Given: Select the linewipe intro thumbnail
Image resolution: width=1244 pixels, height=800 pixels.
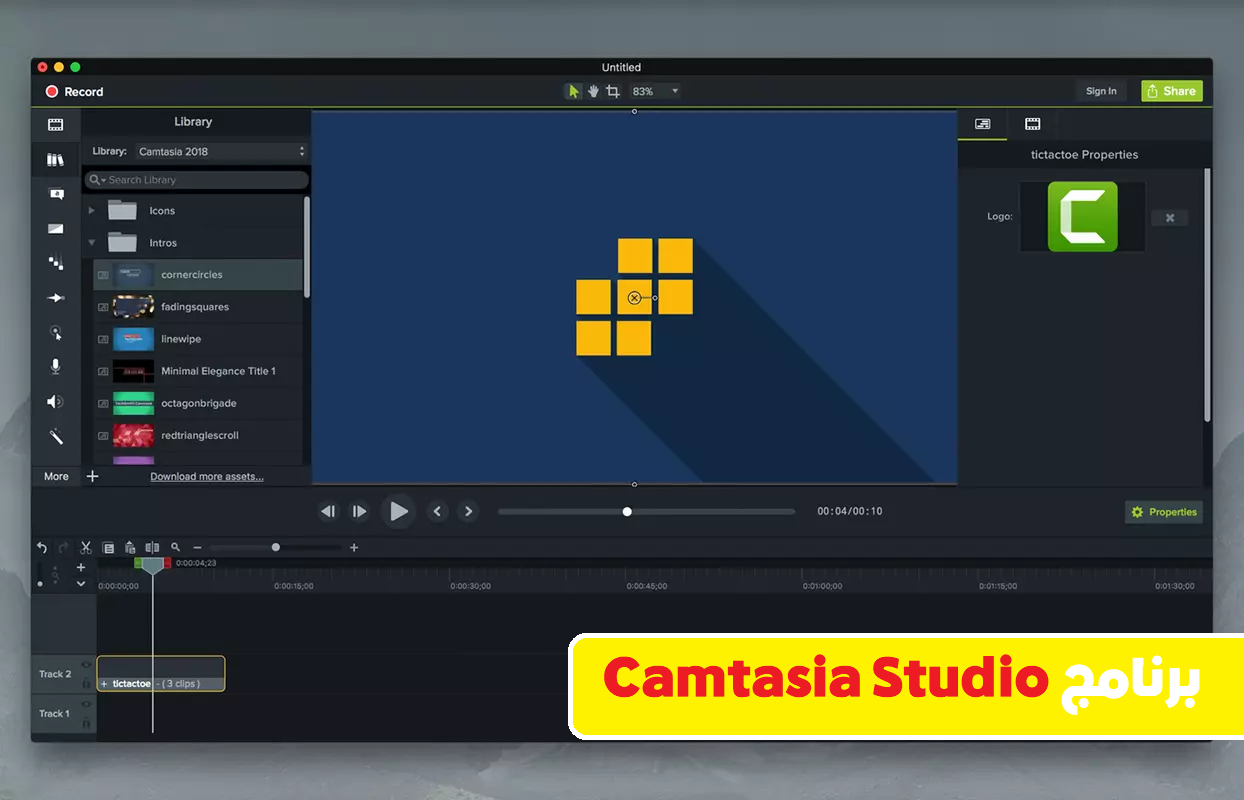Looking at the screenshot, I should tap(133, 338).
